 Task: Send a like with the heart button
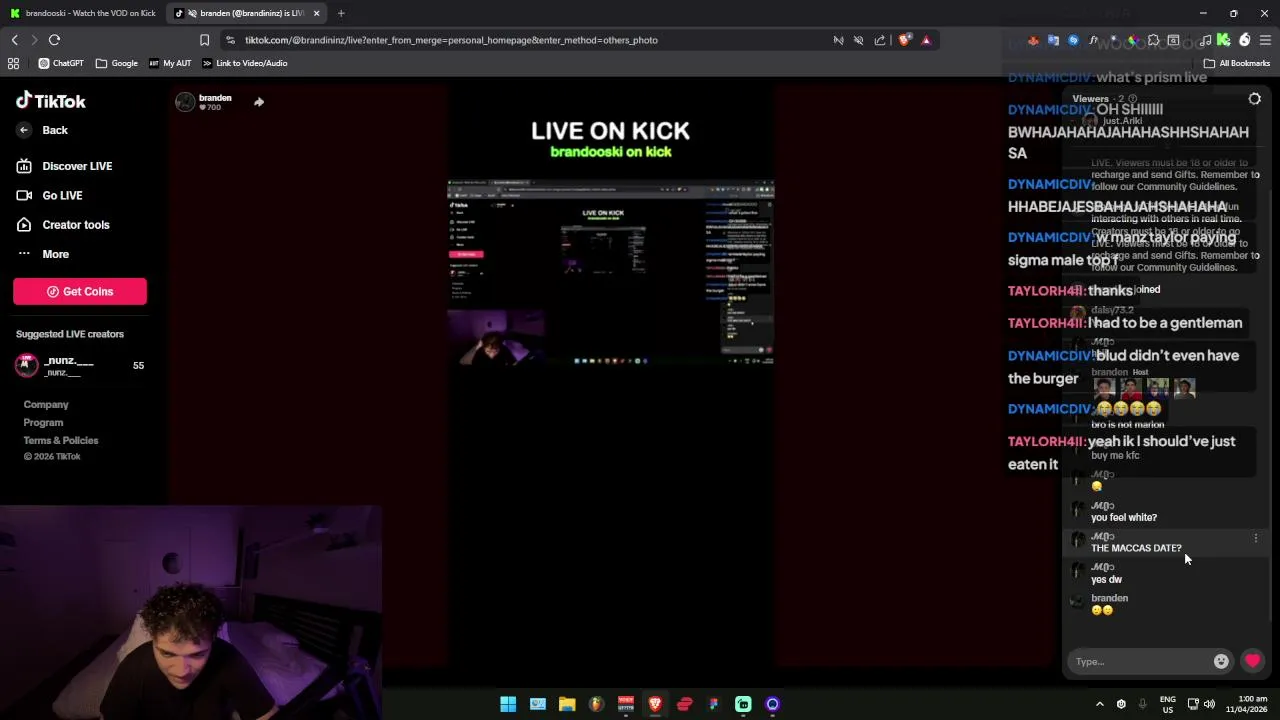pos(1252,661)
